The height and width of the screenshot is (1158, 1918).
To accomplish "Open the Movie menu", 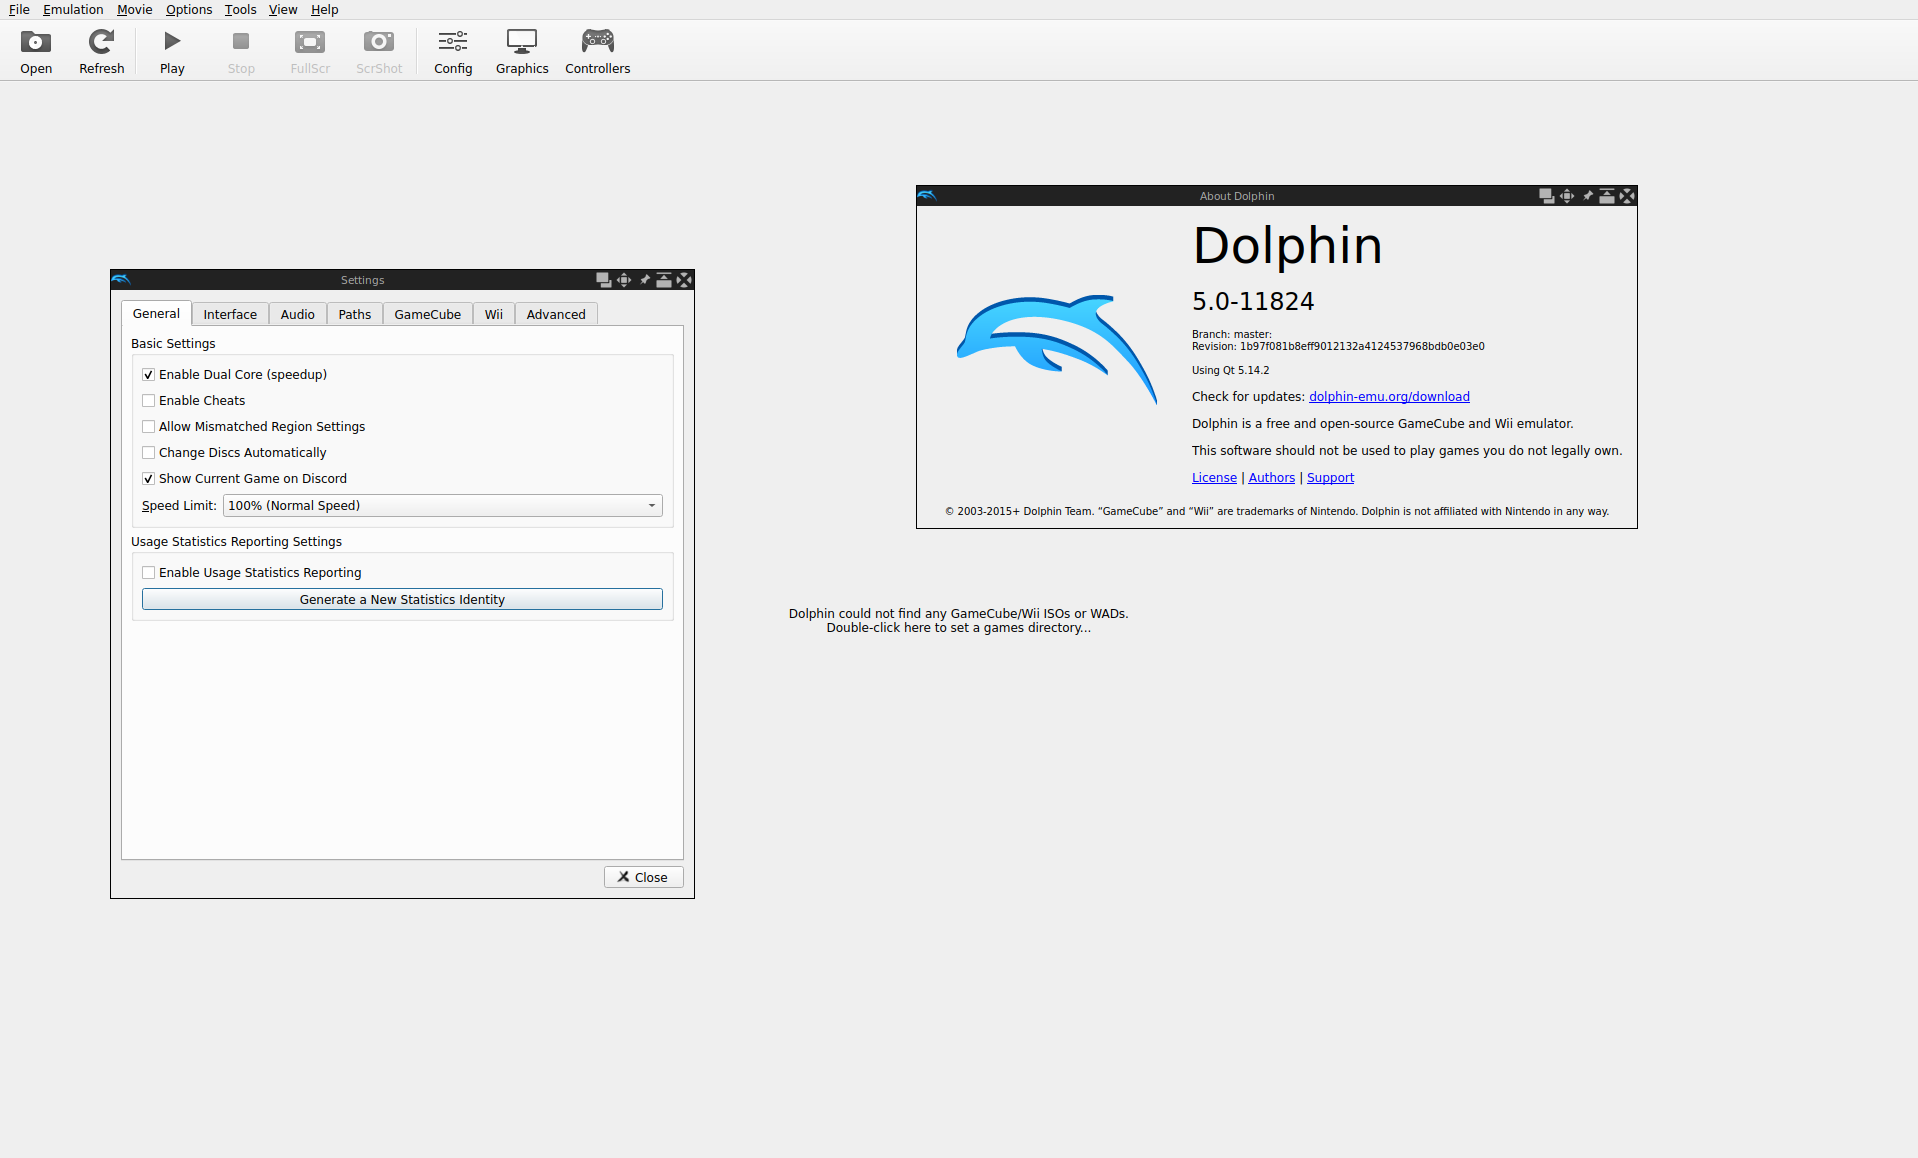I will click(x=135, y=10).
